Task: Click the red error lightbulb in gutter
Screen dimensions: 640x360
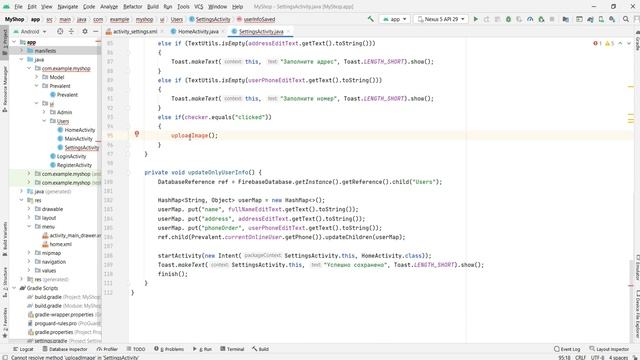Action: tap(137, 134)
